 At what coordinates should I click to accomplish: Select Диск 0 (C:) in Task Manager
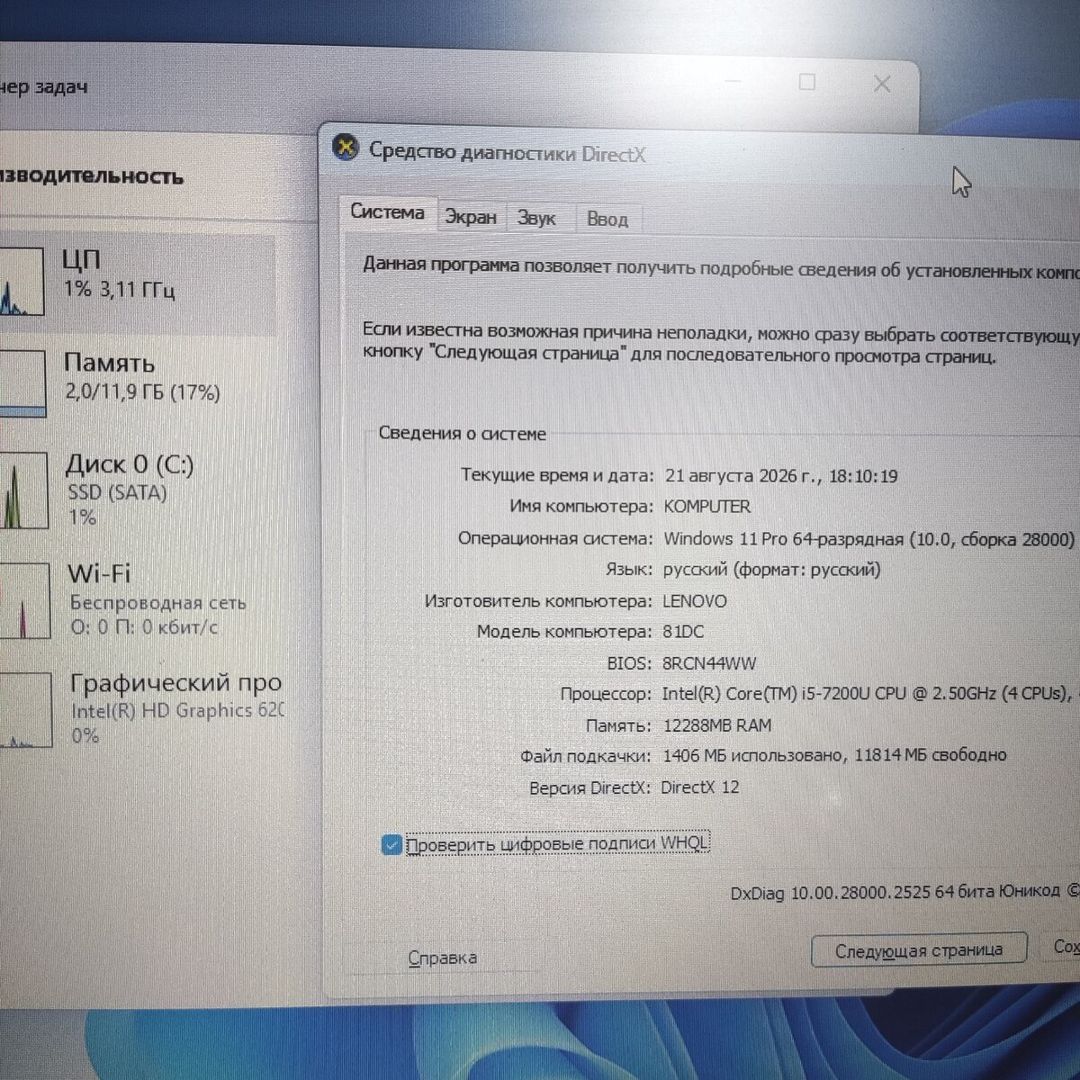point(138,489)
